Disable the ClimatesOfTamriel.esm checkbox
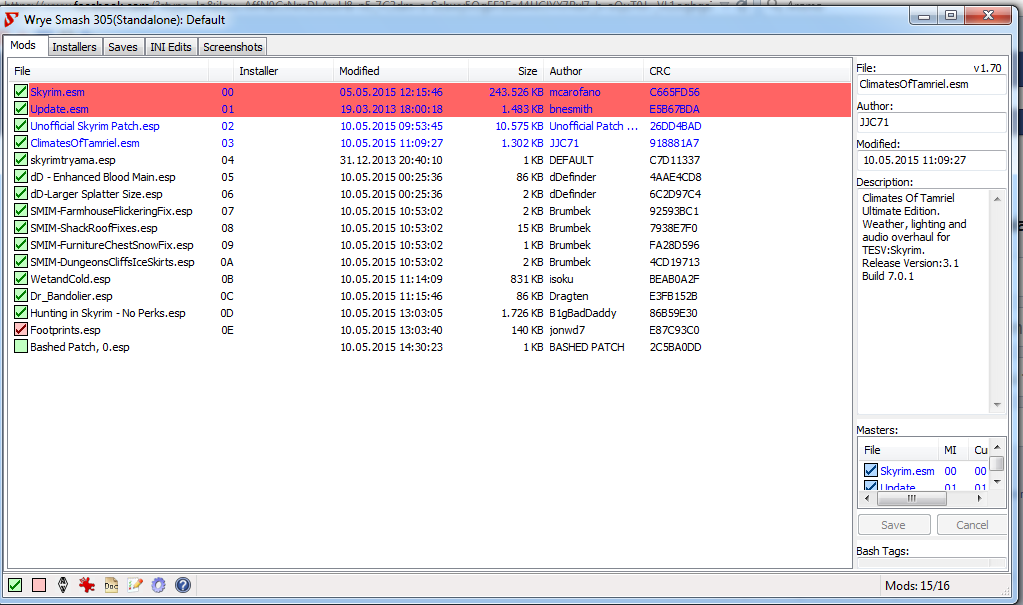 21,142
